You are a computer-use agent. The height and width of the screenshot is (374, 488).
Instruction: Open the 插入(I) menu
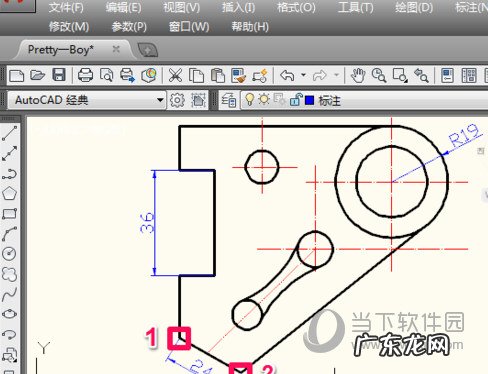[238, 7]
